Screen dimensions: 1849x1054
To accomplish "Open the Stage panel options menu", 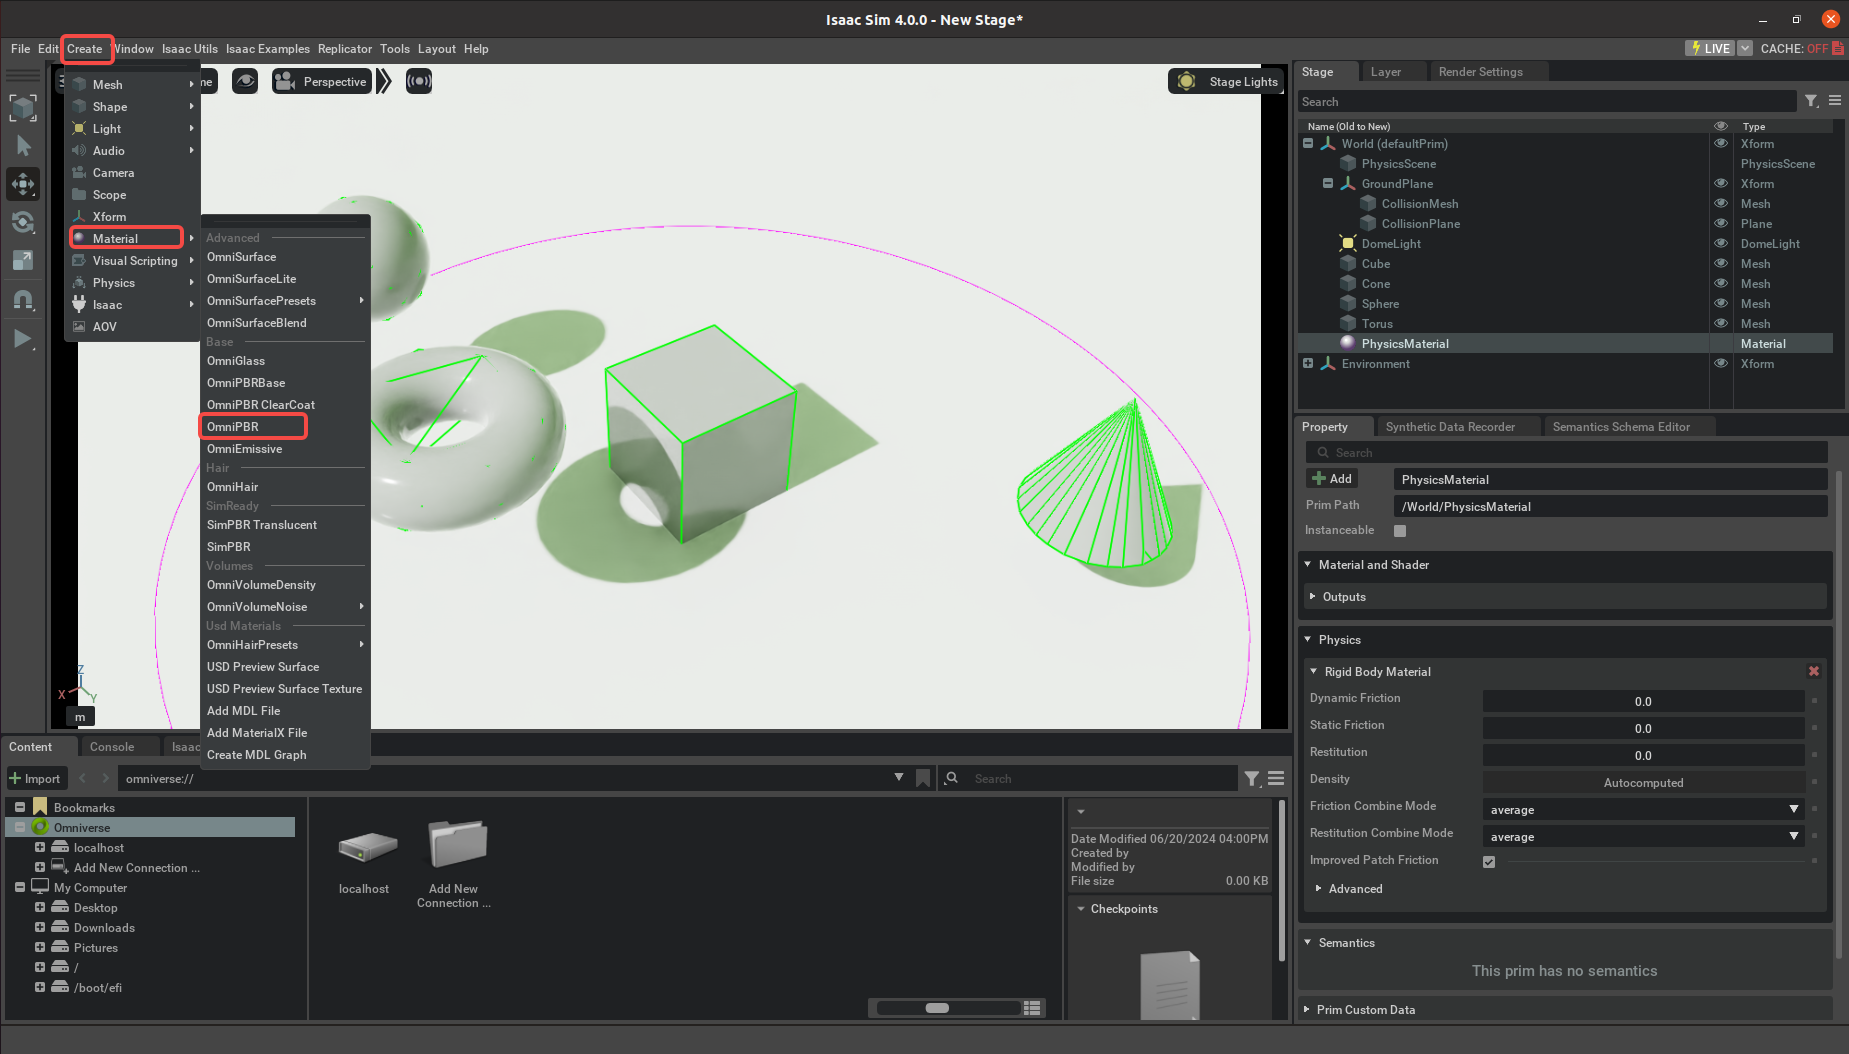I will (1835, 101).
